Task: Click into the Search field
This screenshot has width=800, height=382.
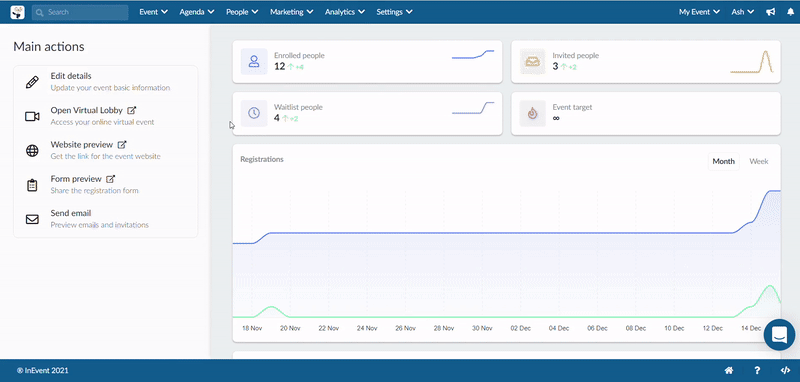Action: (x=80, y=13)
